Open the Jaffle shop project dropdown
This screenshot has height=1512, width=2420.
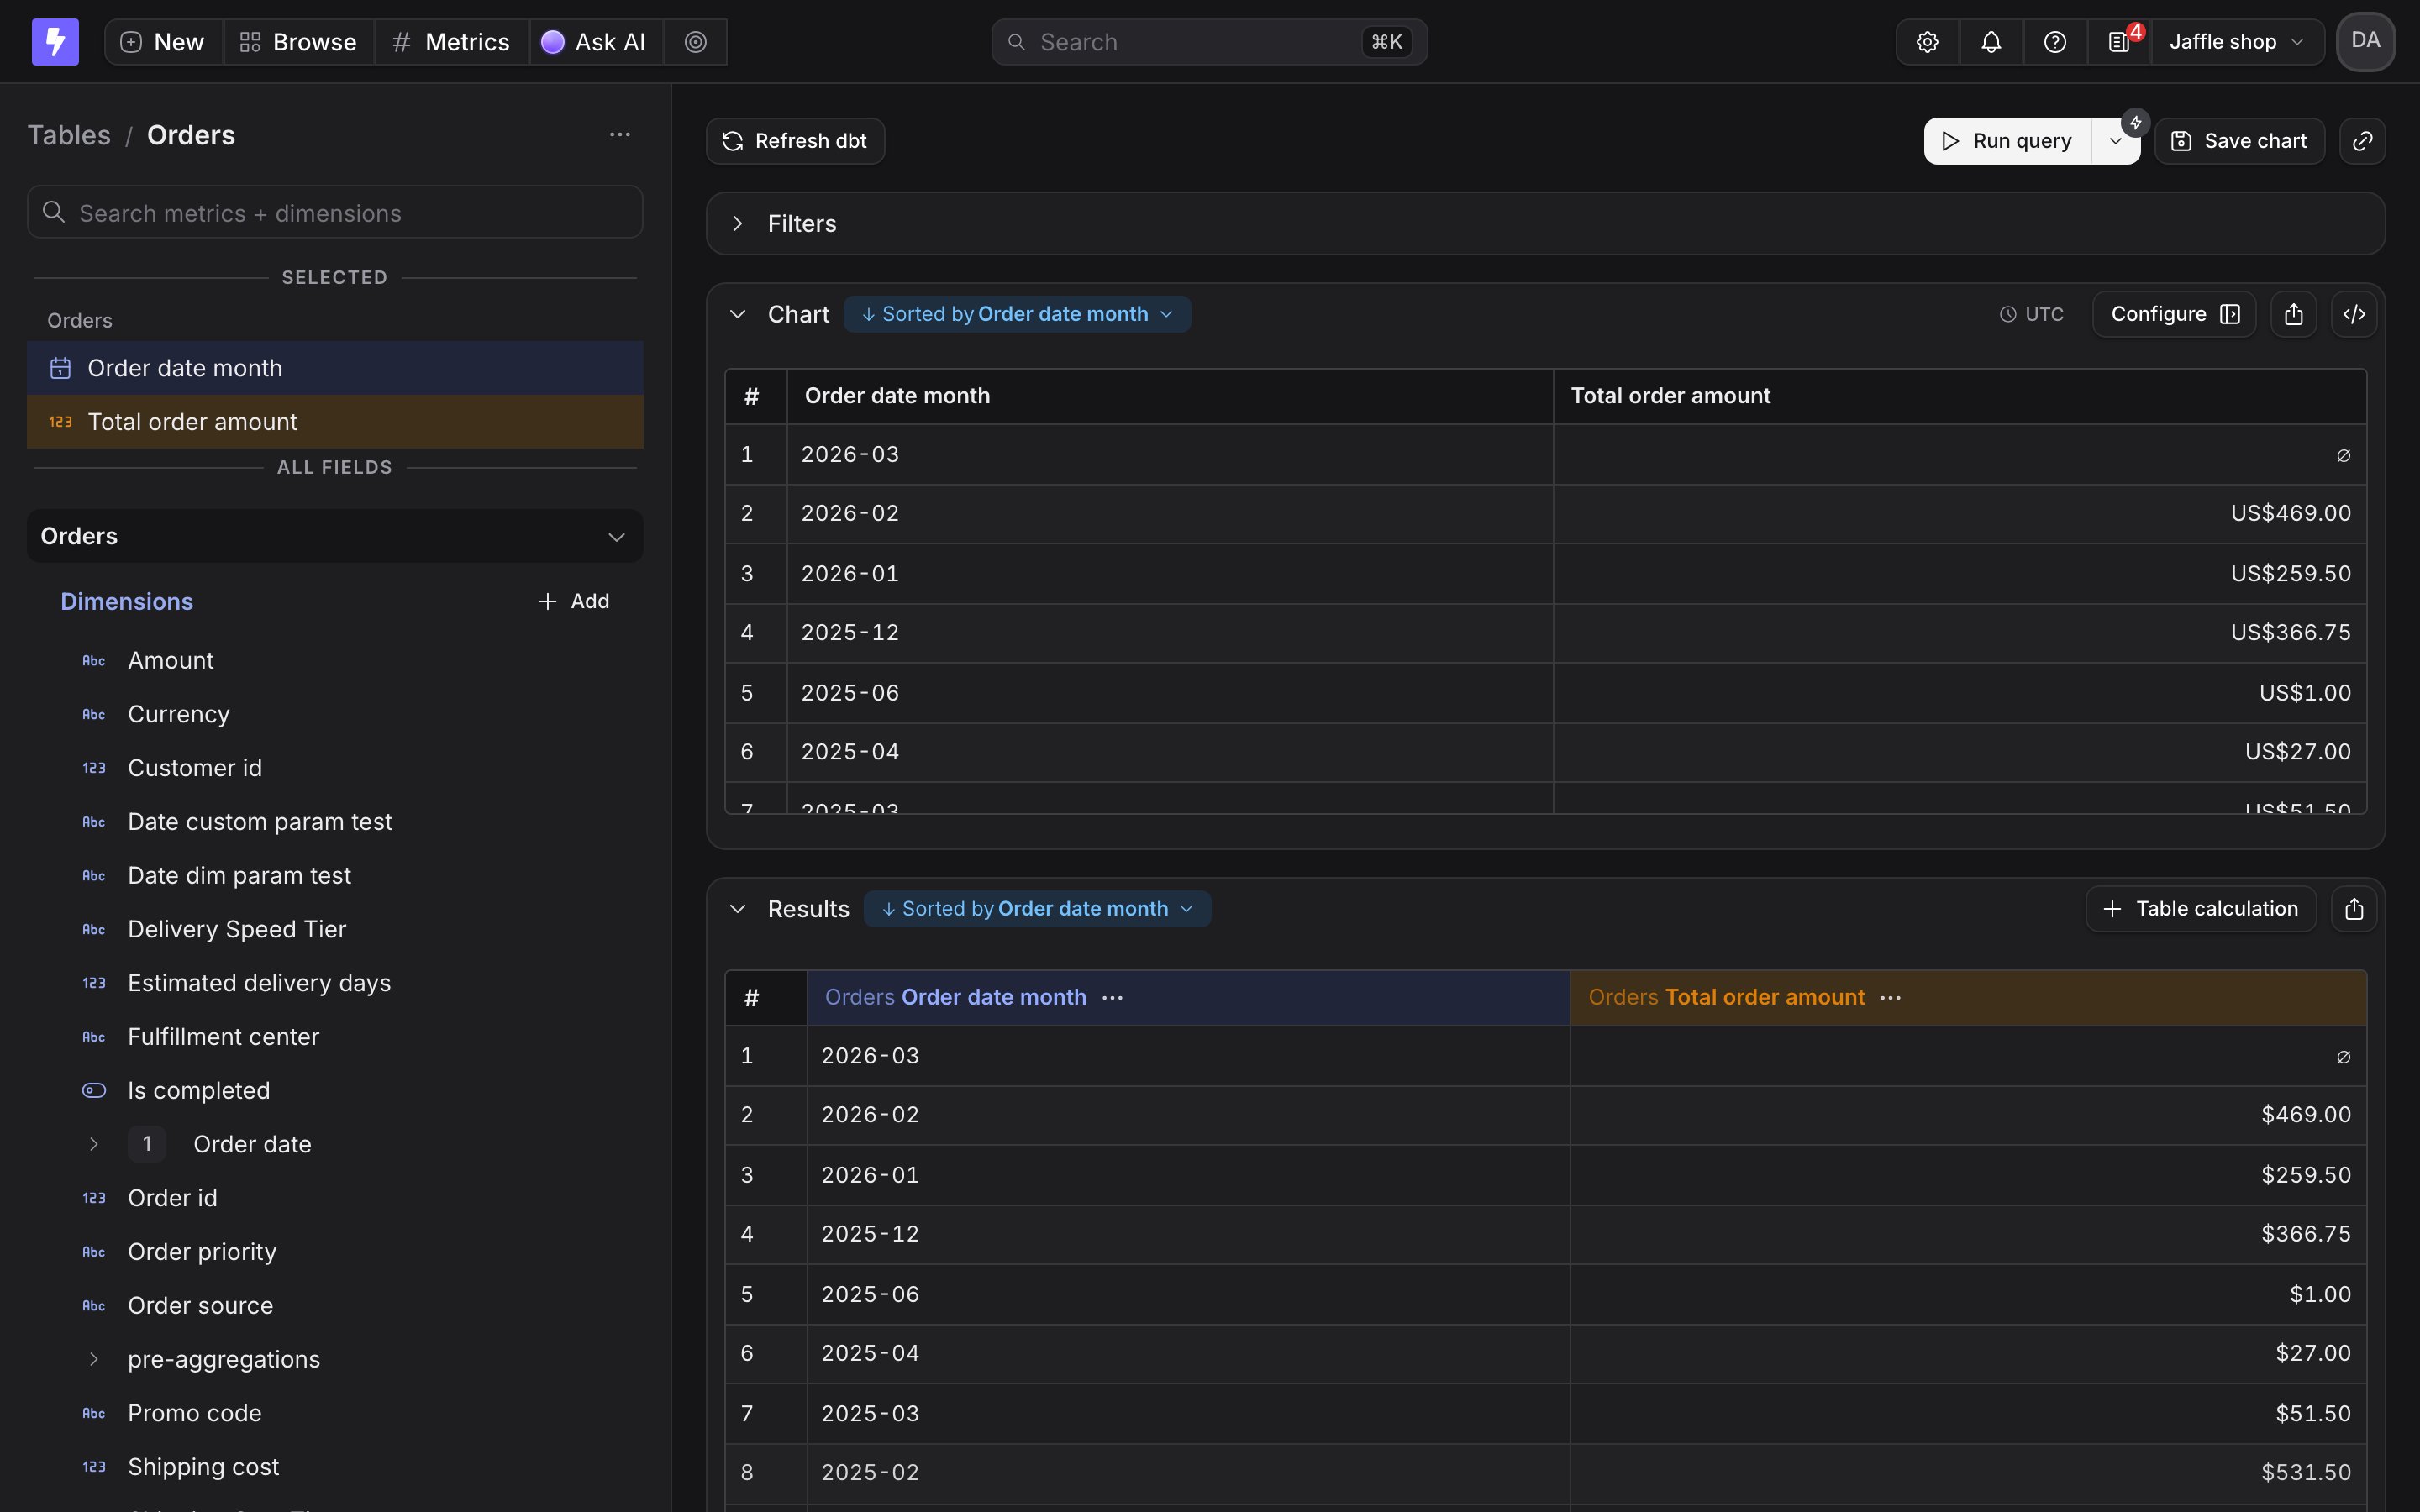[x=2236, y=42]
